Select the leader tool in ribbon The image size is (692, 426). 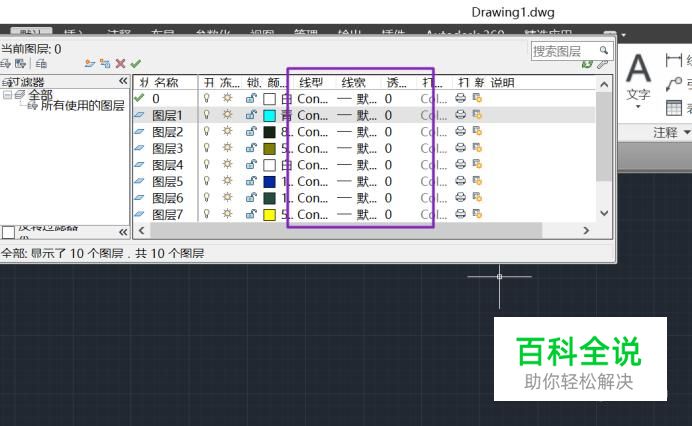tap(673, 84)
